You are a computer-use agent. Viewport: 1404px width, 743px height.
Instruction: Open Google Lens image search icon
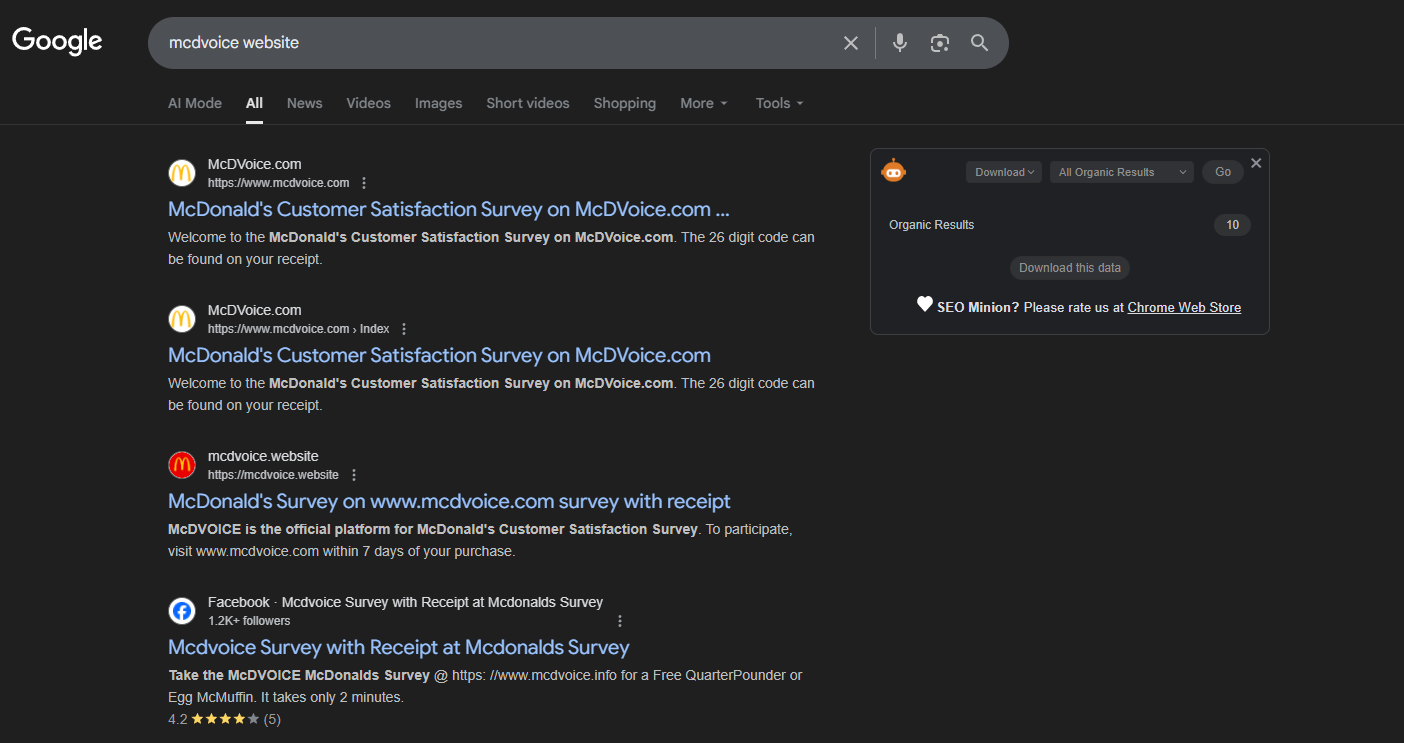coord(939,43)
